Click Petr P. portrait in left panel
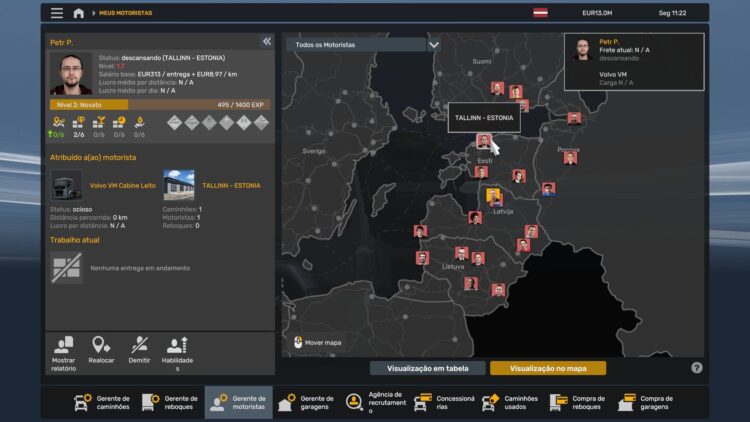The image size is (750, 422). [71, 74]
